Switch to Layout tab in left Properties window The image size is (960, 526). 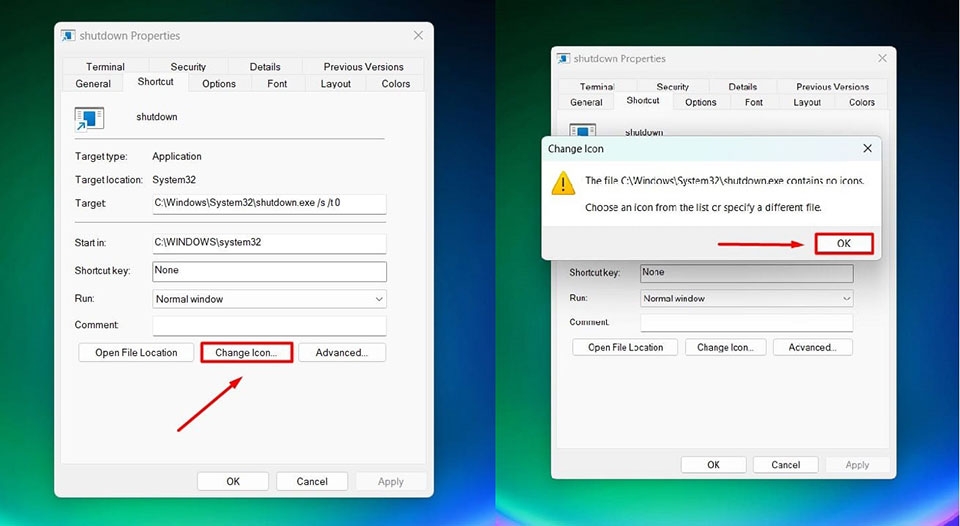click(336, 84)
